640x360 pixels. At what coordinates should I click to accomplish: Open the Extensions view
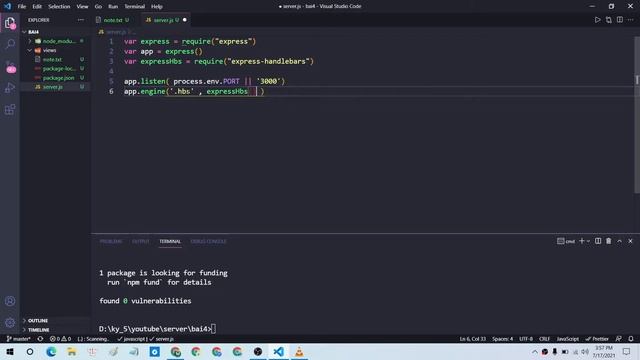10,109
